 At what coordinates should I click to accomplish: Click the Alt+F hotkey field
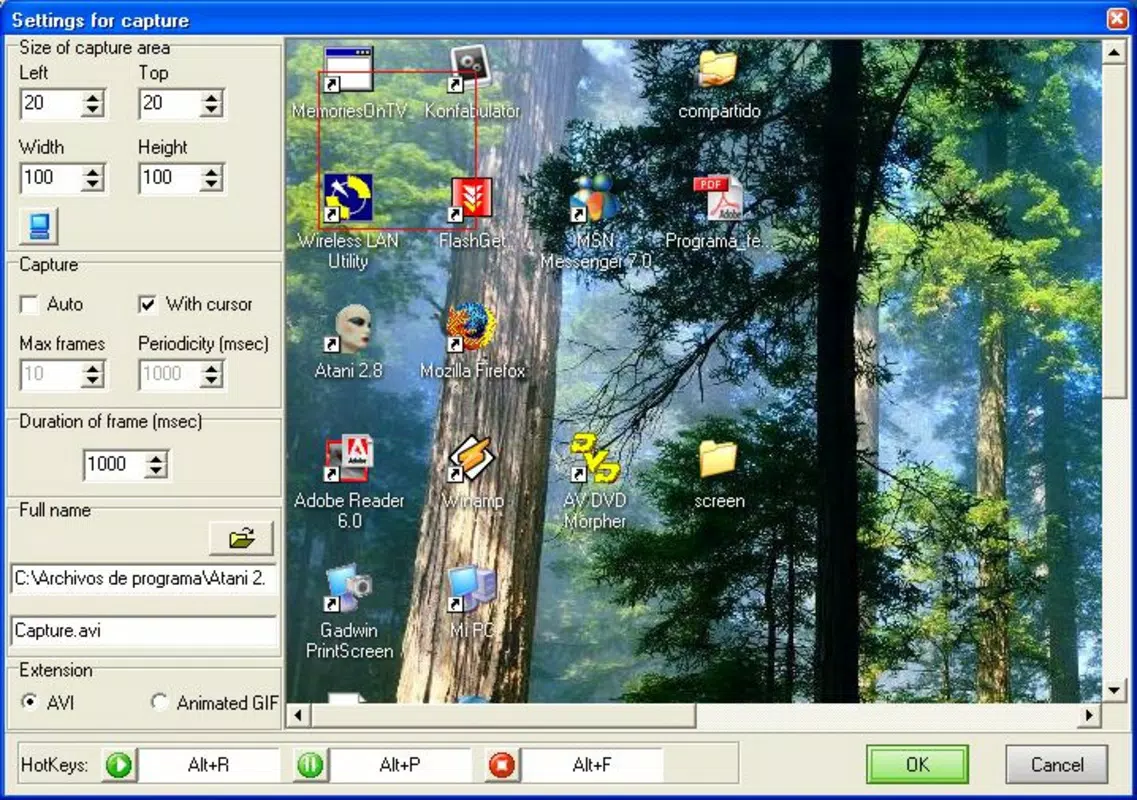(592, 764)
